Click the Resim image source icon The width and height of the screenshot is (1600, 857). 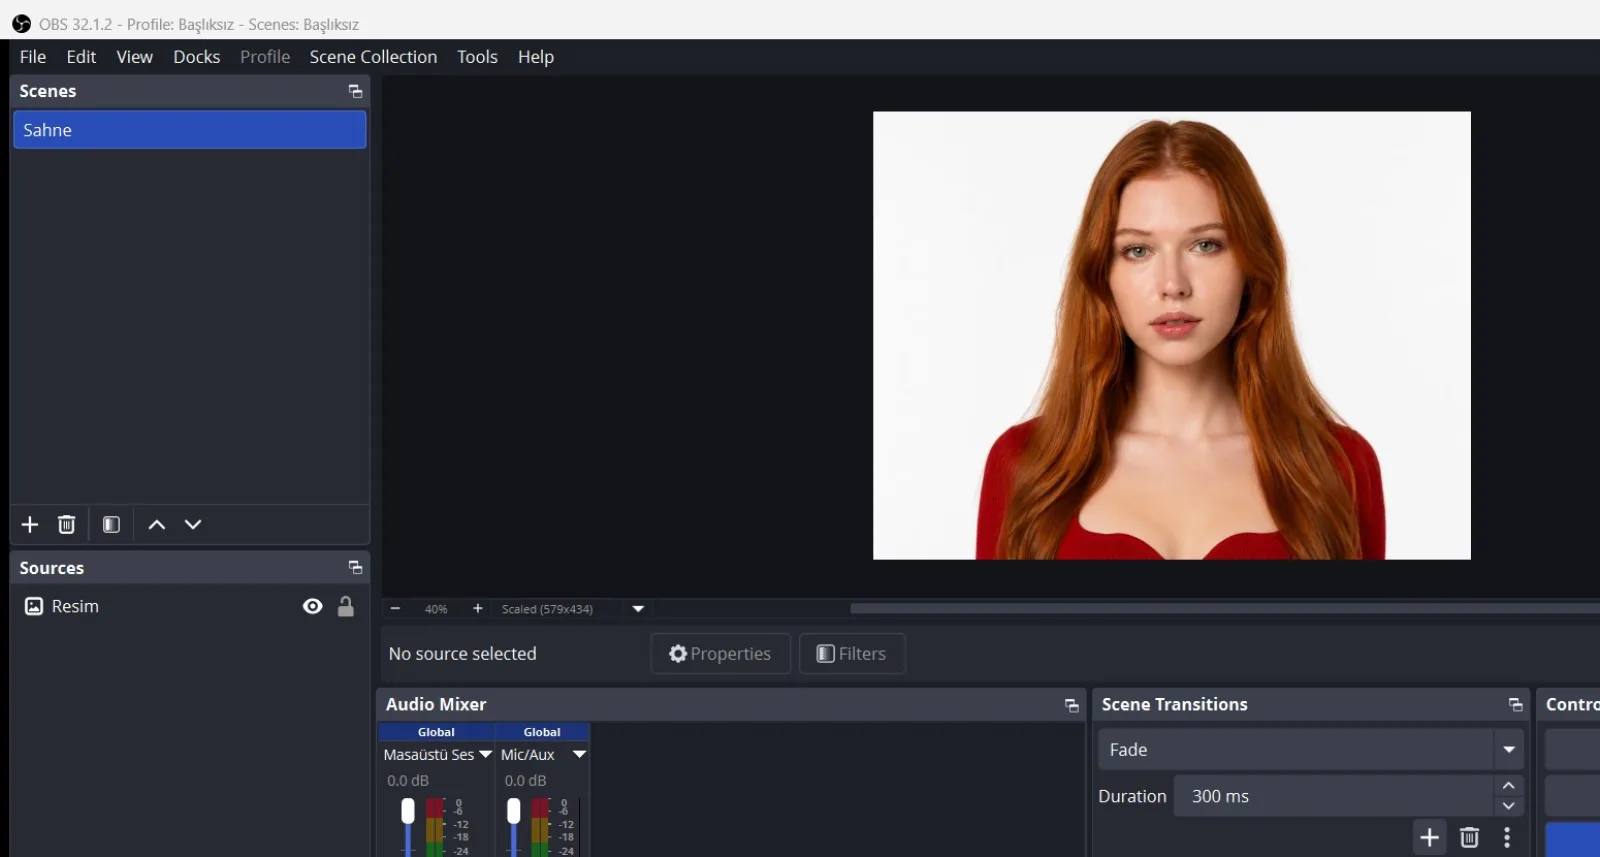(34, 606)
